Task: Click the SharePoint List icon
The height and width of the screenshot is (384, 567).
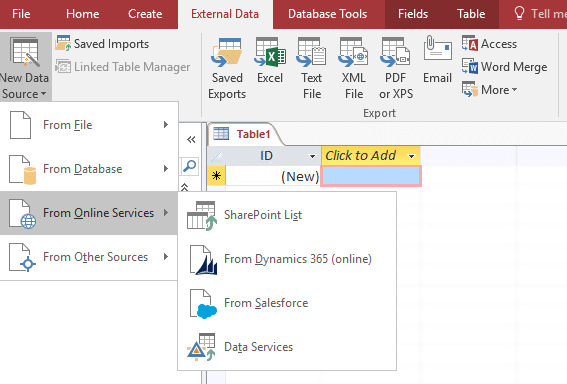Action: (202, 216)
